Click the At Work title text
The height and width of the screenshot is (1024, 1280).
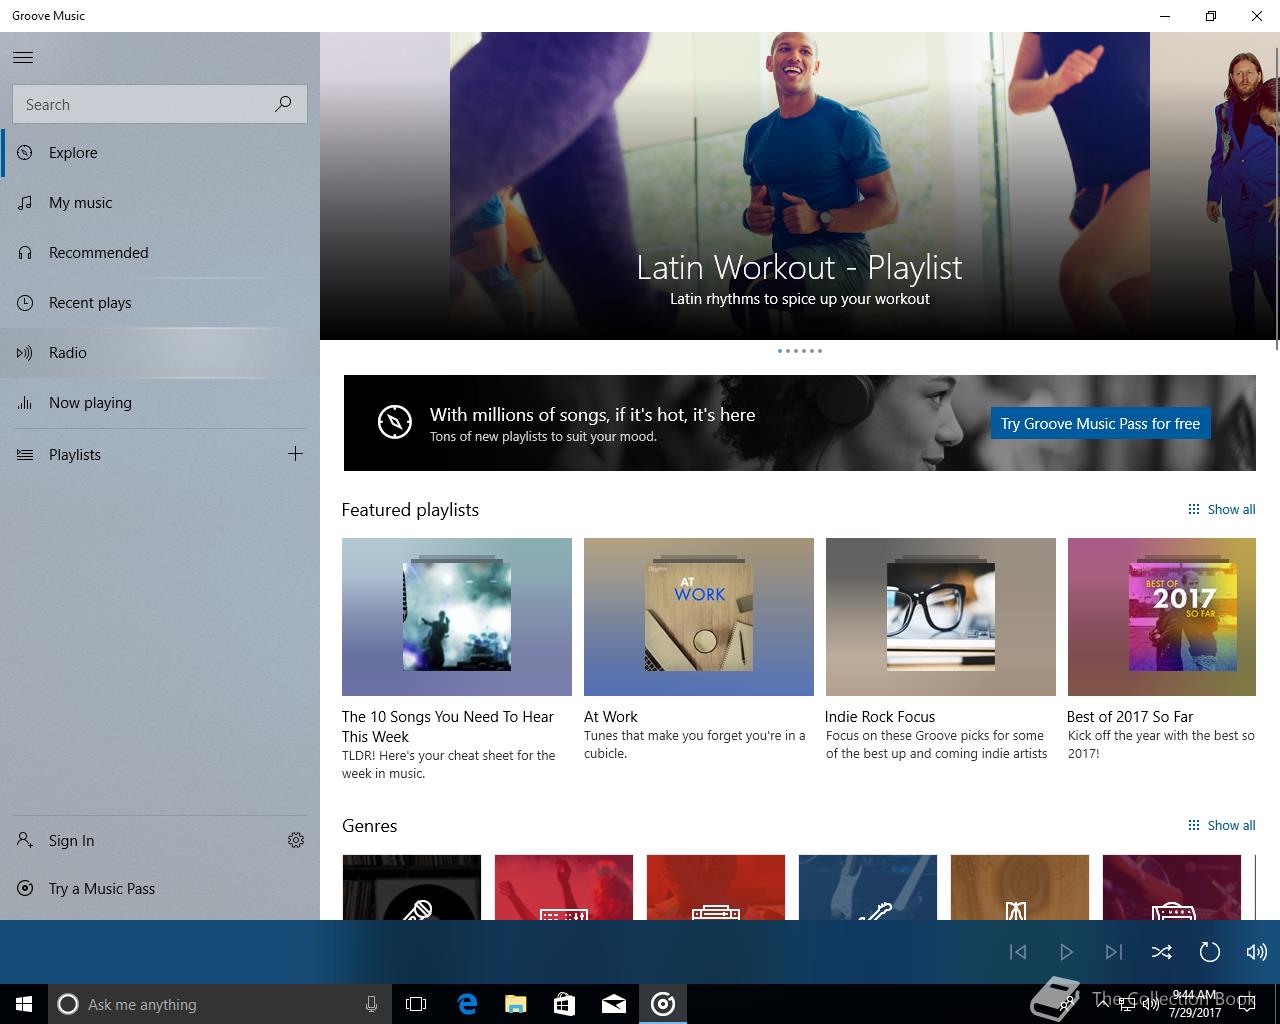(x=611, y=717)
